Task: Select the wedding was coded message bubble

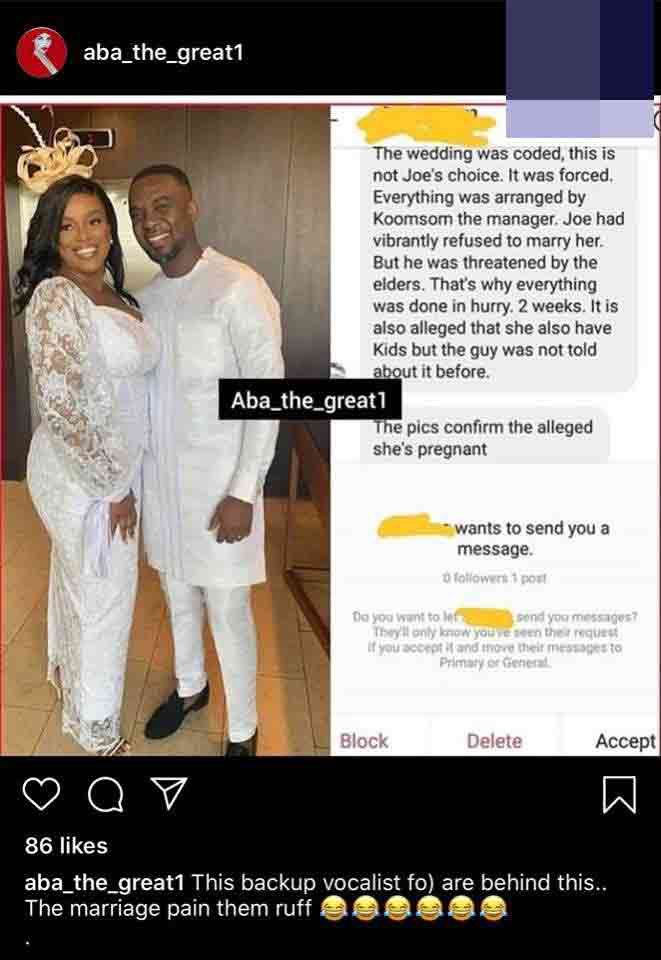Action: [x=498, y=262]
